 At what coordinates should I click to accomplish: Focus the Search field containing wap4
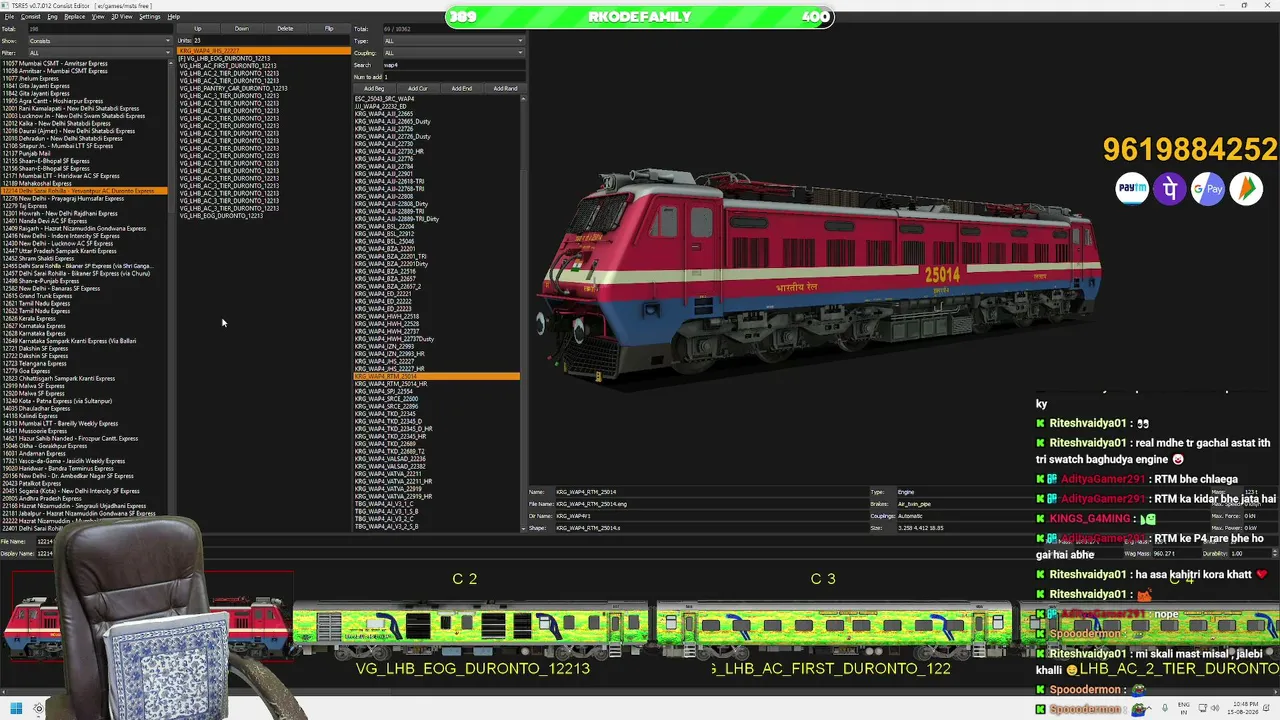click(x=453, y=65)
